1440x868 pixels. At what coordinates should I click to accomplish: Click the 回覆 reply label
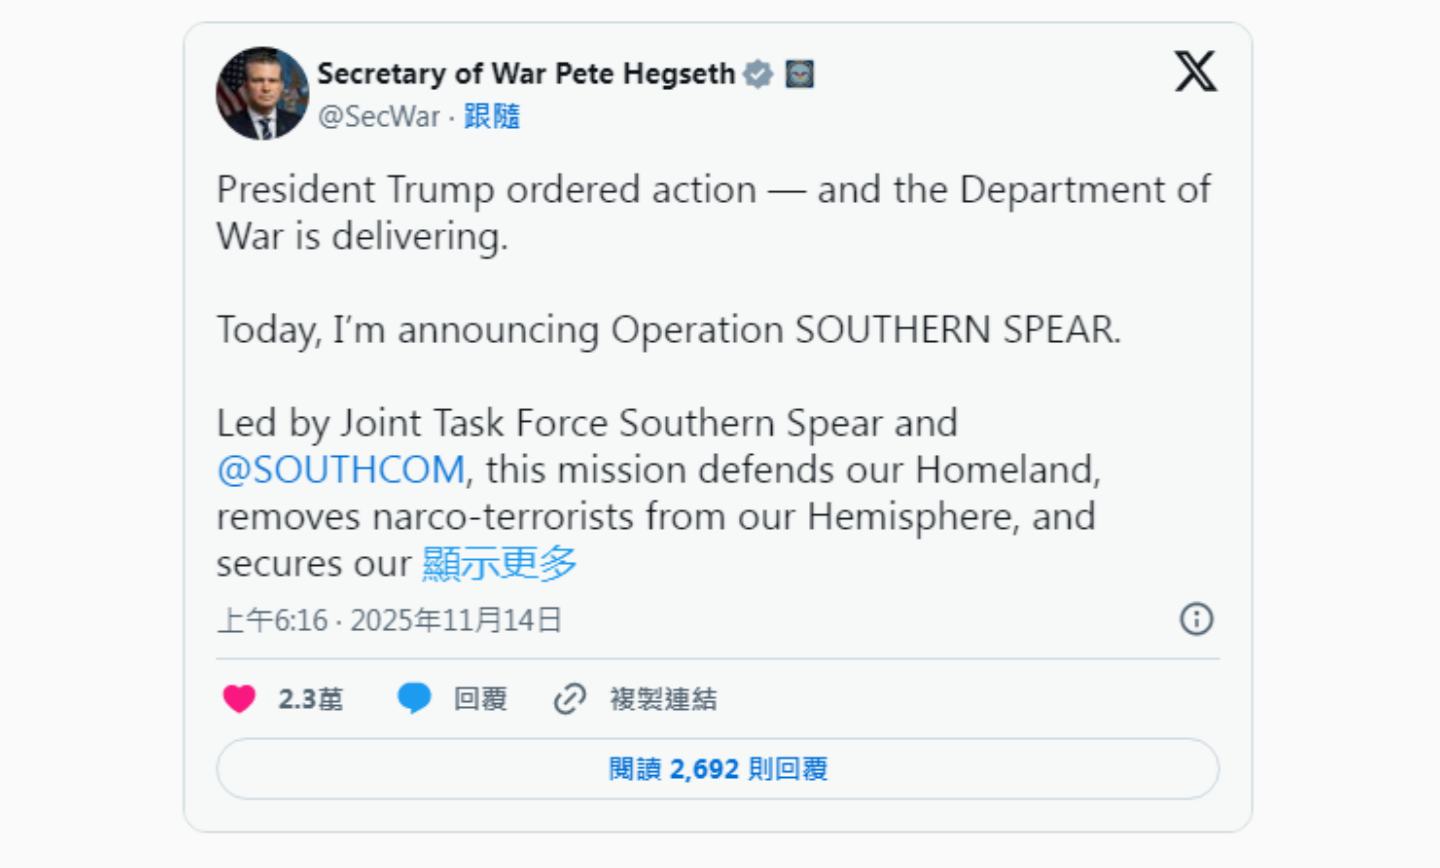coord(480,698)
